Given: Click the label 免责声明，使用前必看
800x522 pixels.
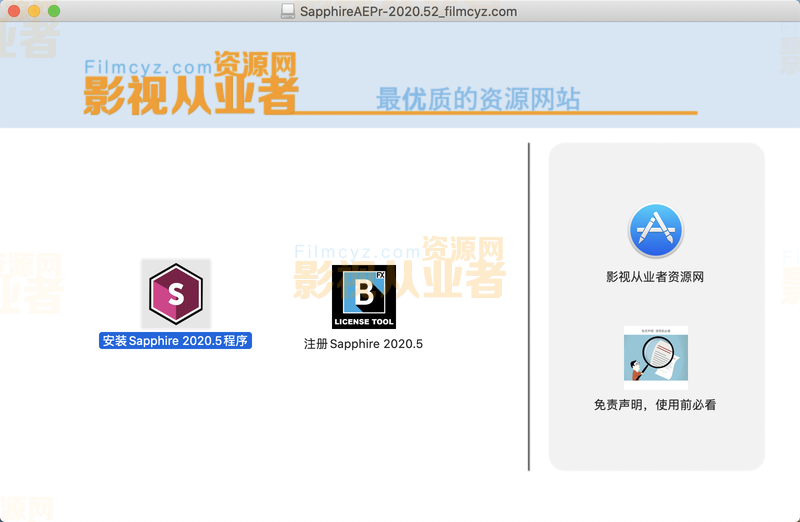Looking at the screenshot, I should (x=655, y=405).
